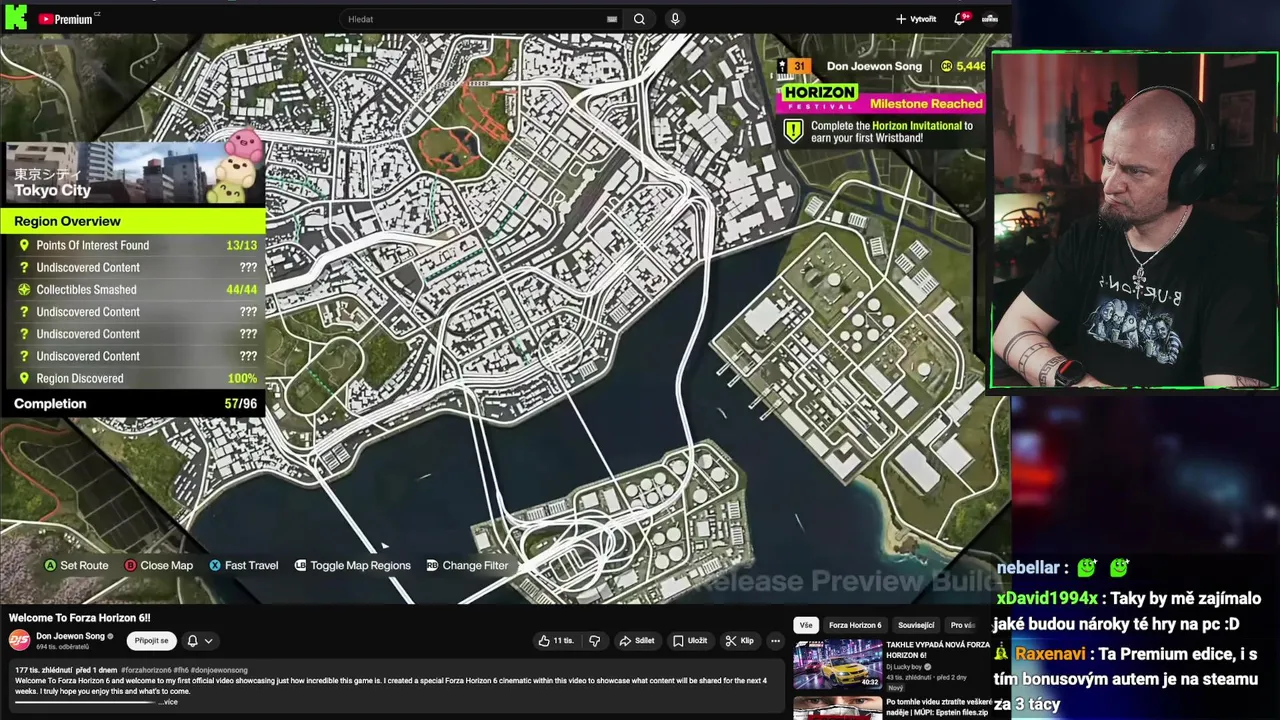Click the shield icon beside Horizon Invitational
This screenshot has width=1280, height=720.
click(x=793, y=131)
